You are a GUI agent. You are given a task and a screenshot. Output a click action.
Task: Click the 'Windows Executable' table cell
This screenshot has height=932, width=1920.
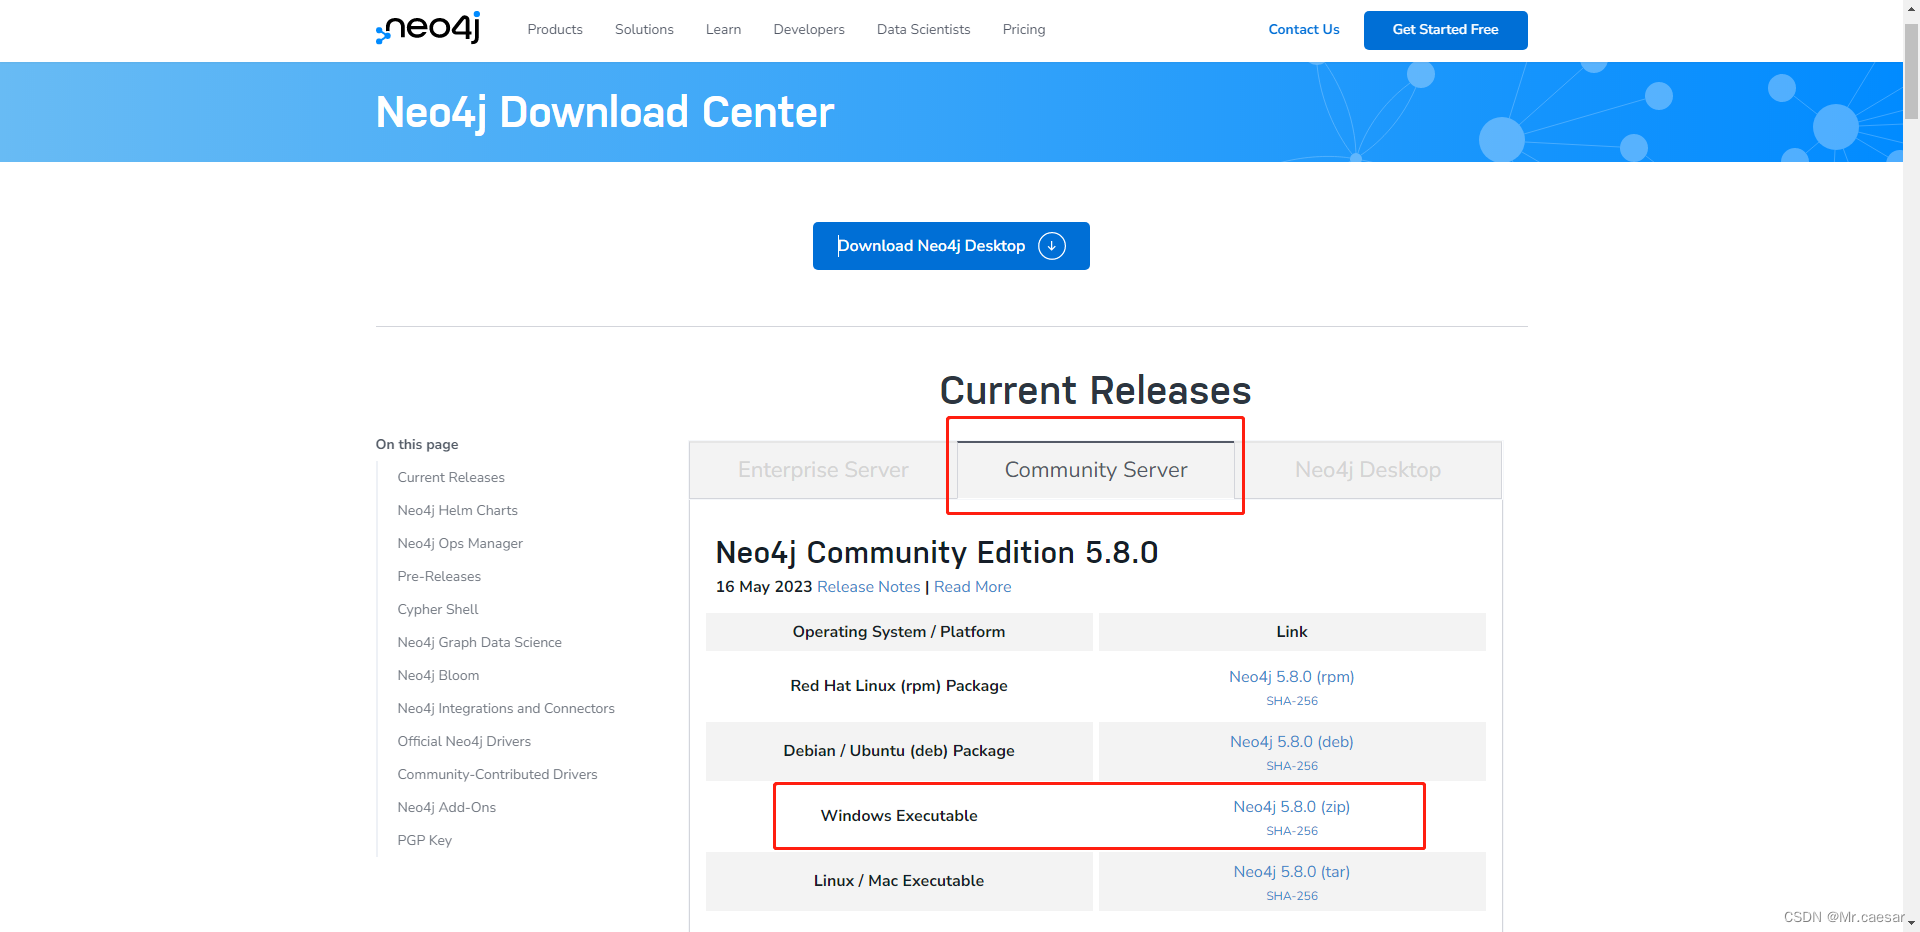tap(899, 816)
